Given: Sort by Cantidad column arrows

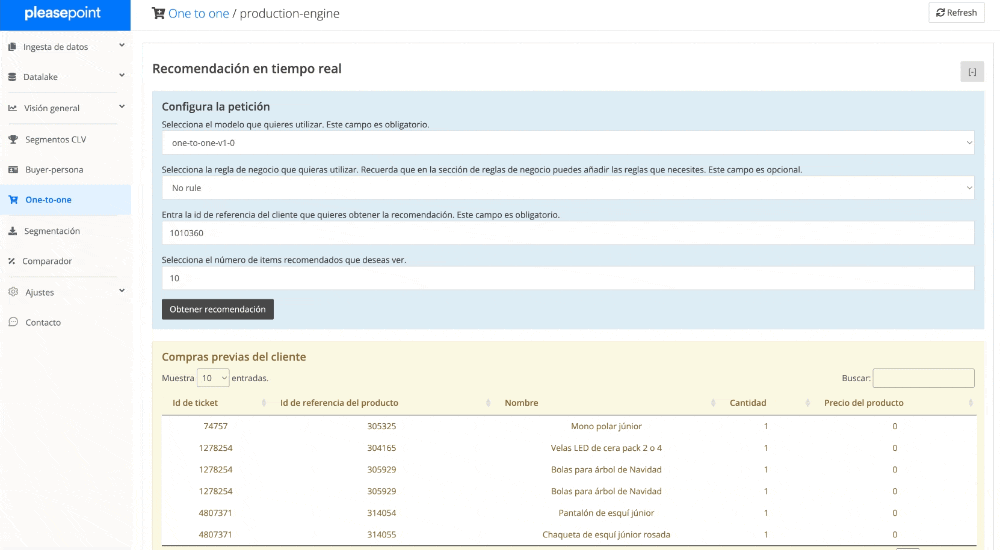Looking at the screenshot, I should pos(807,403).
